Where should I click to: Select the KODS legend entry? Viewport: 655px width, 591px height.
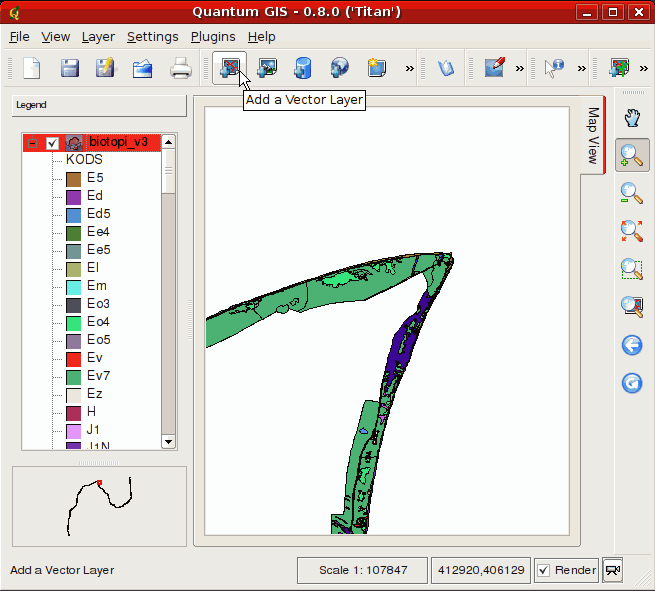tap(84, 160)
